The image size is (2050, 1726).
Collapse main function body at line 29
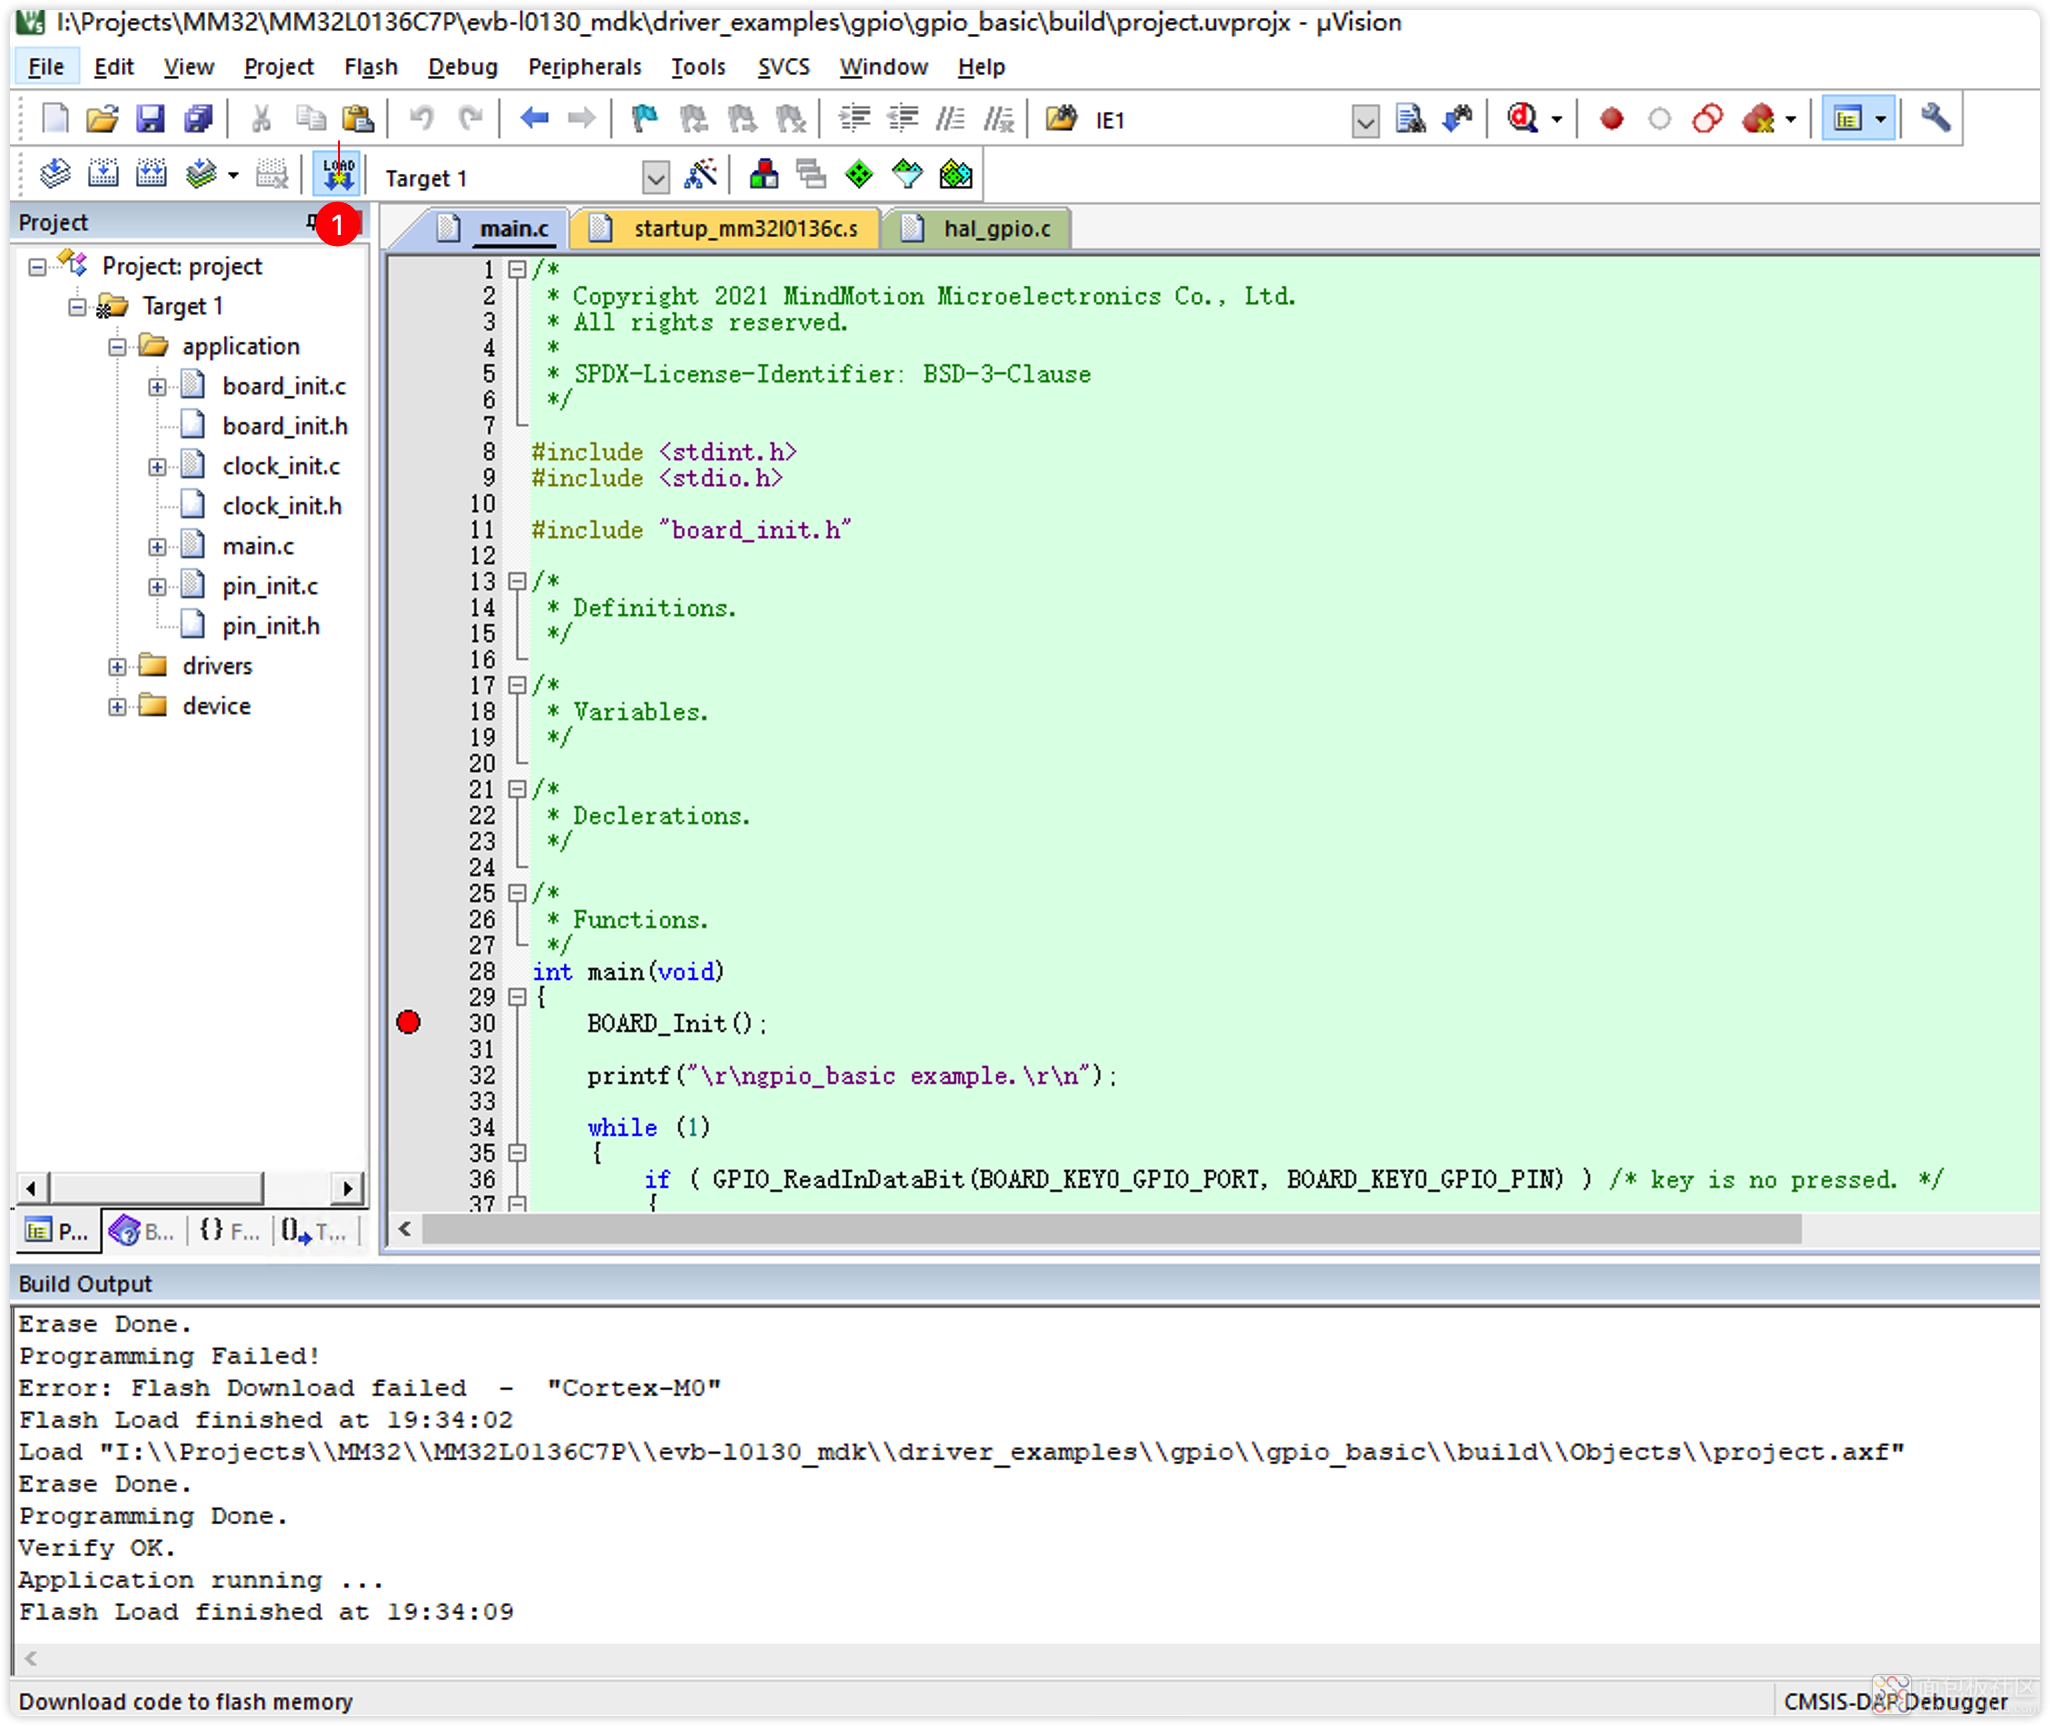(x=517, y=997)
